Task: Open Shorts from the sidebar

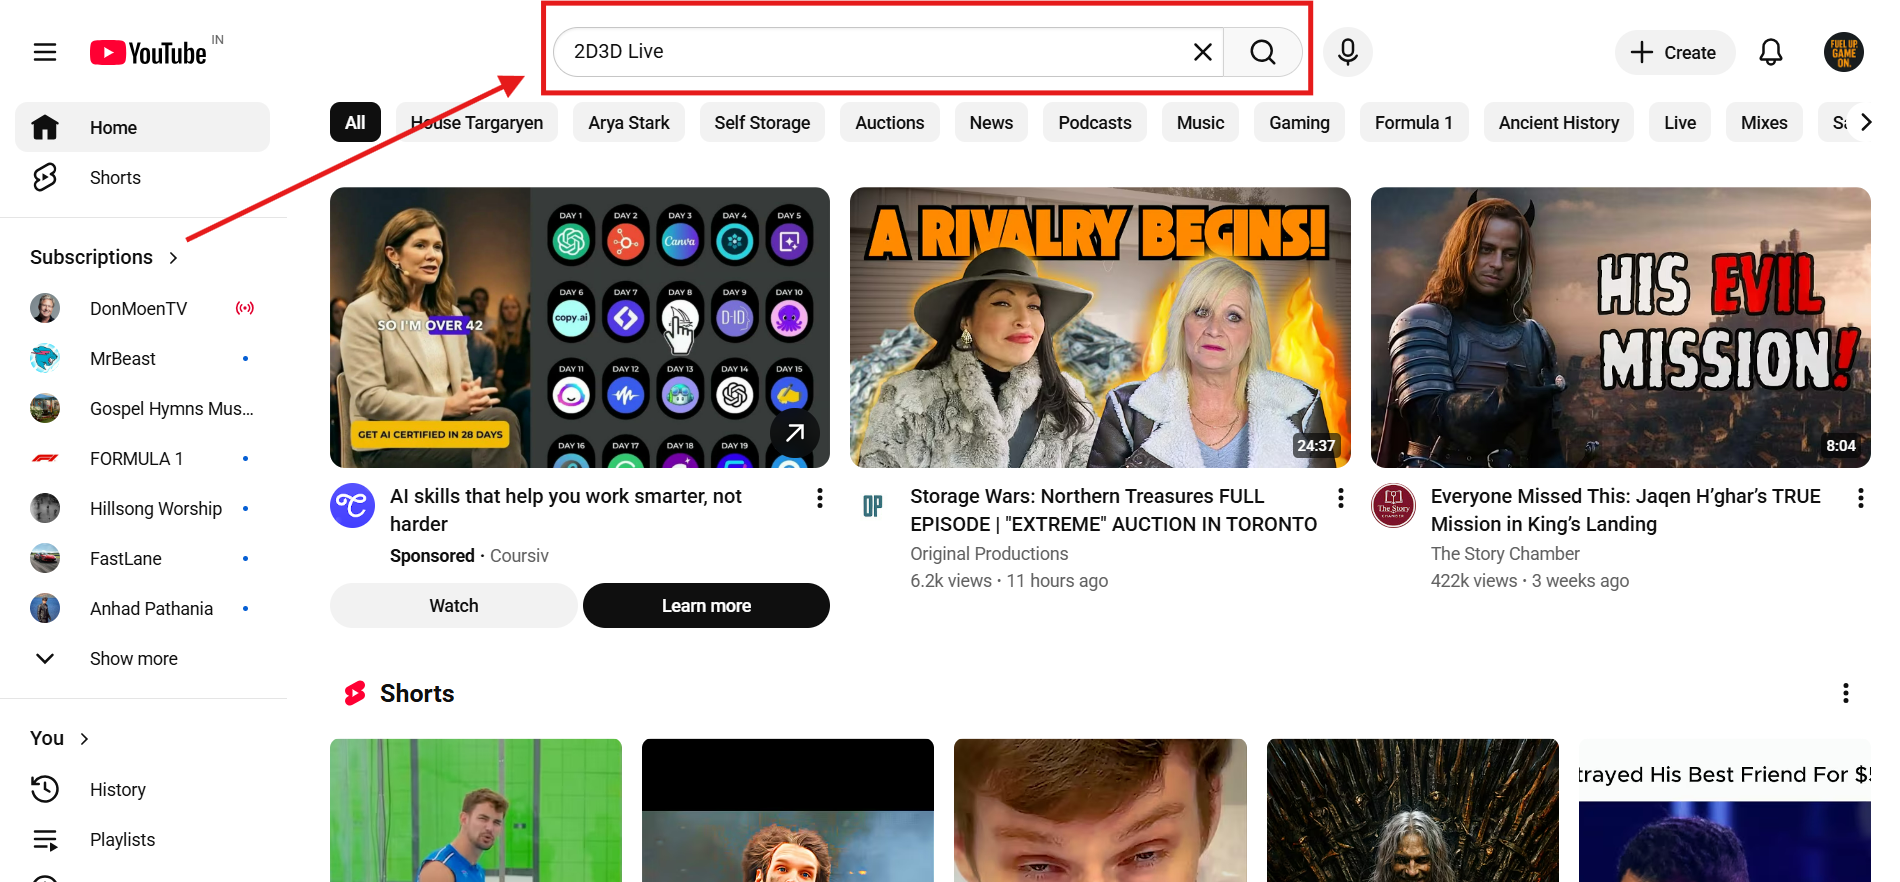Action: pyautogui.click(x=142, y=178)
